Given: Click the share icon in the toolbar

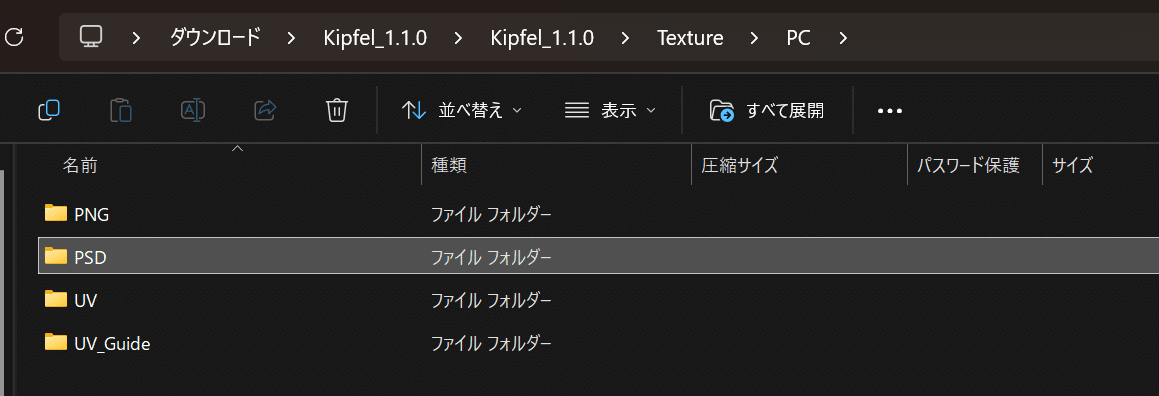Looking at the screenshot, I should [x=265, y=111].
